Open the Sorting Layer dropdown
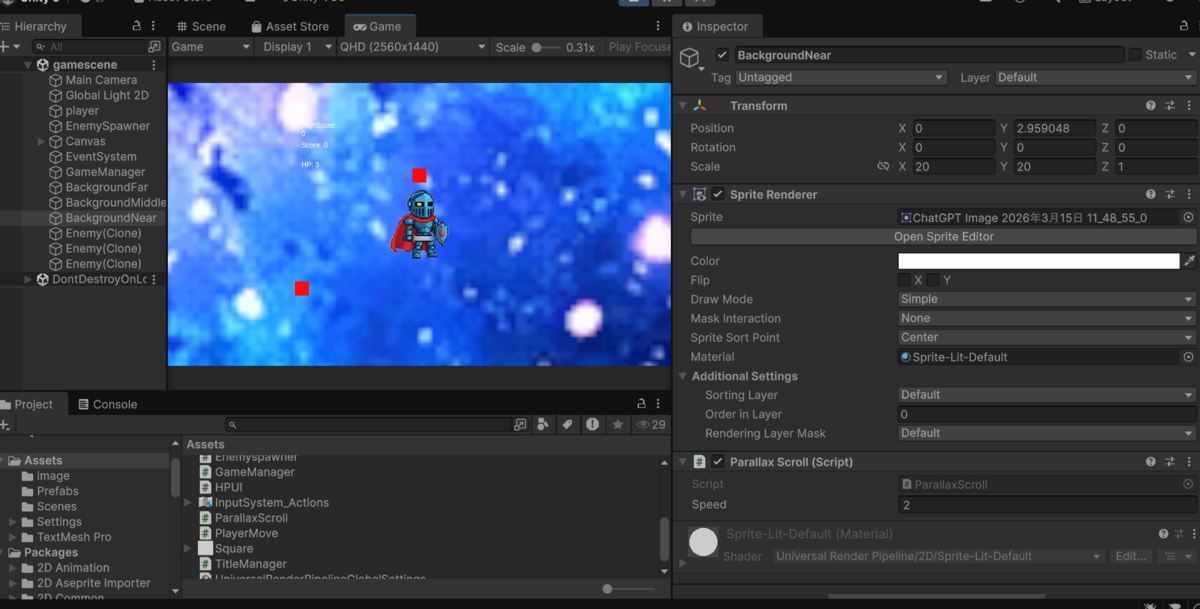Image resolution: width=1200 pixels, height=609 pixels. coord(1046,395)
